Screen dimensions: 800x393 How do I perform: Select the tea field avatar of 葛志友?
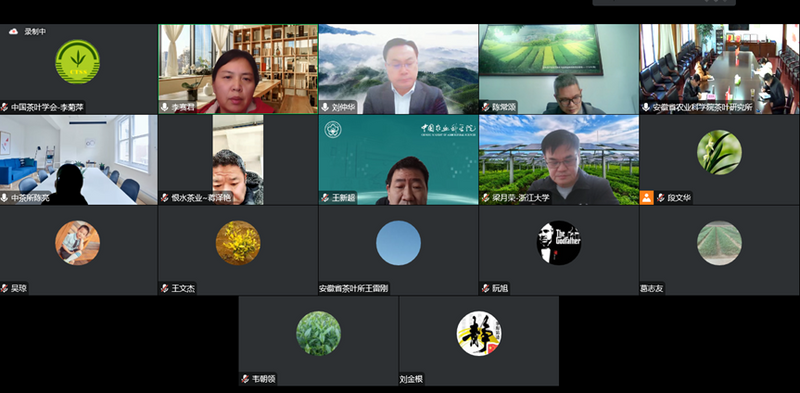tap(719, 243)
